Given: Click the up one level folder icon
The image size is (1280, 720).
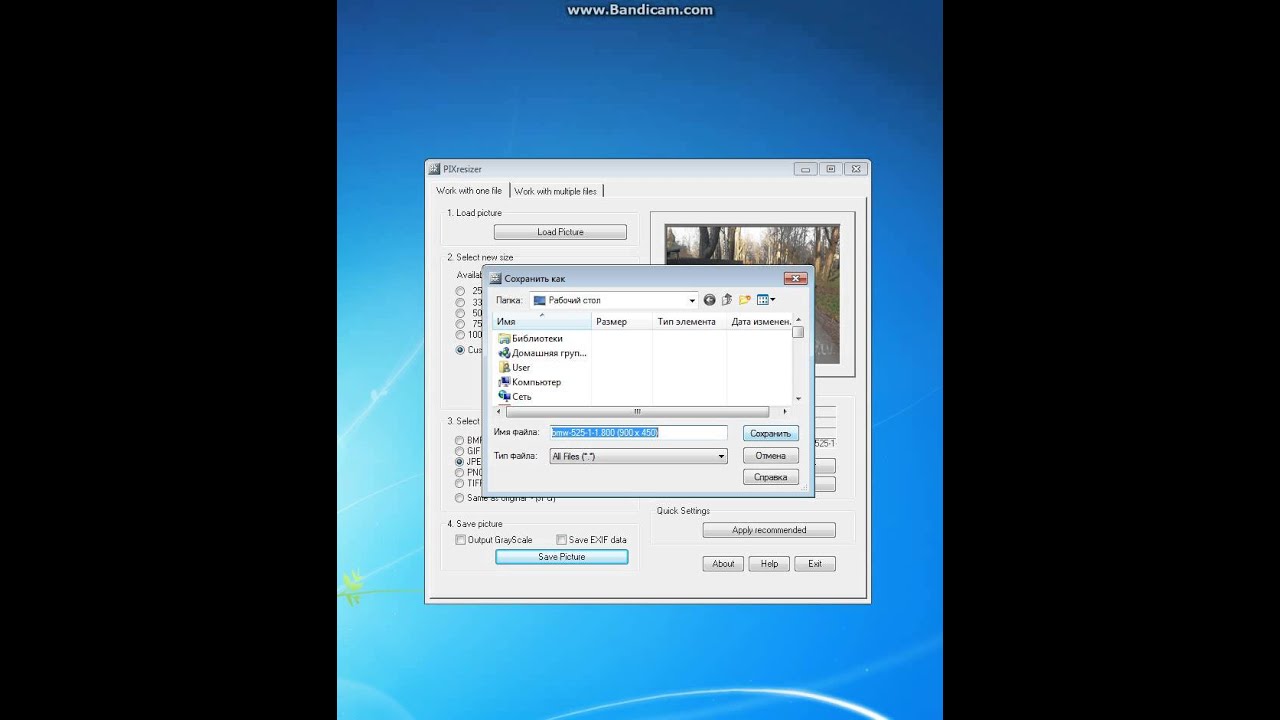Looking at the screenshot, I should (727, 300).
